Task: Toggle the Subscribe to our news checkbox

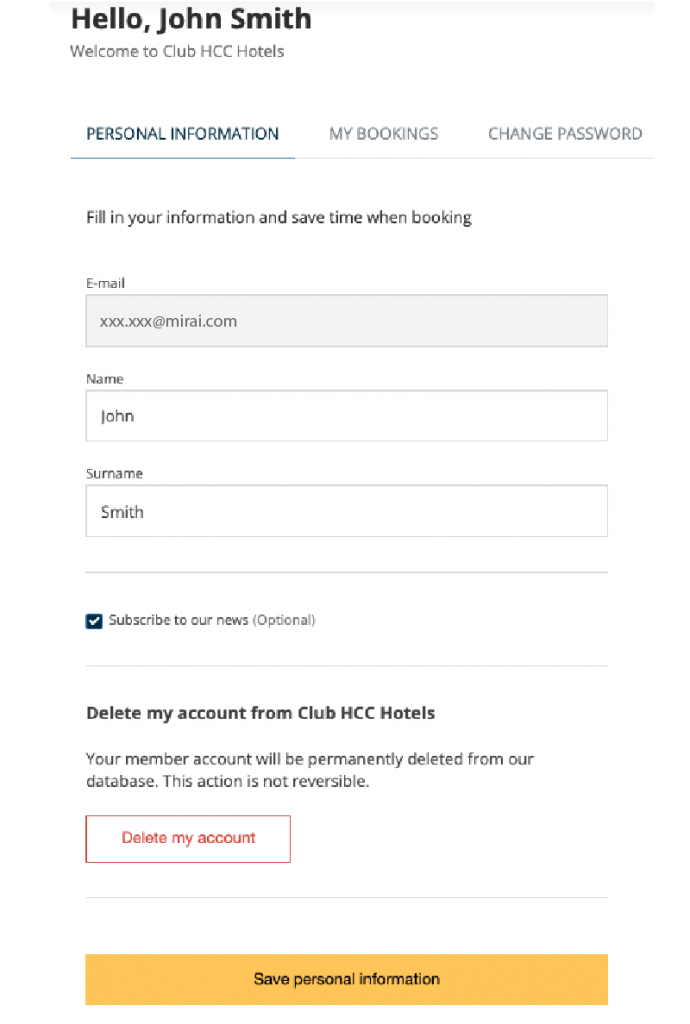Action: click(x=94, y=621)
